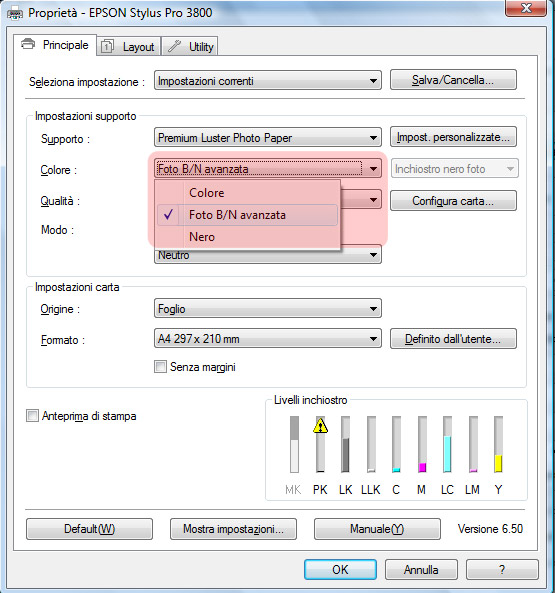The width and height of the screenshot is (555, 593).
Task: Confirm settings with the OK button
Action: [x=340, y=570]
